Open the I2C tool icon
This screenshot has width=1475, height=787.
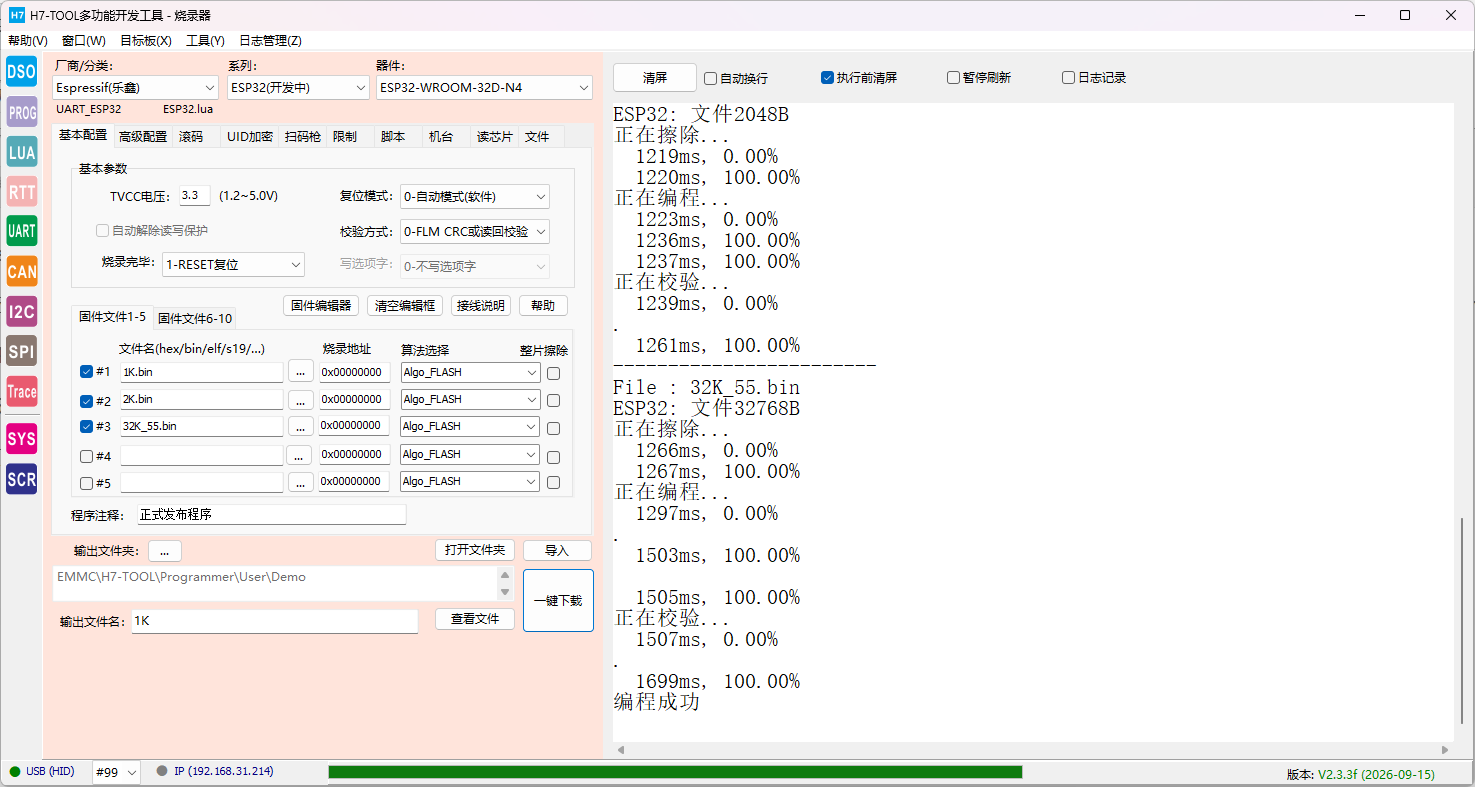pos(22,311)
